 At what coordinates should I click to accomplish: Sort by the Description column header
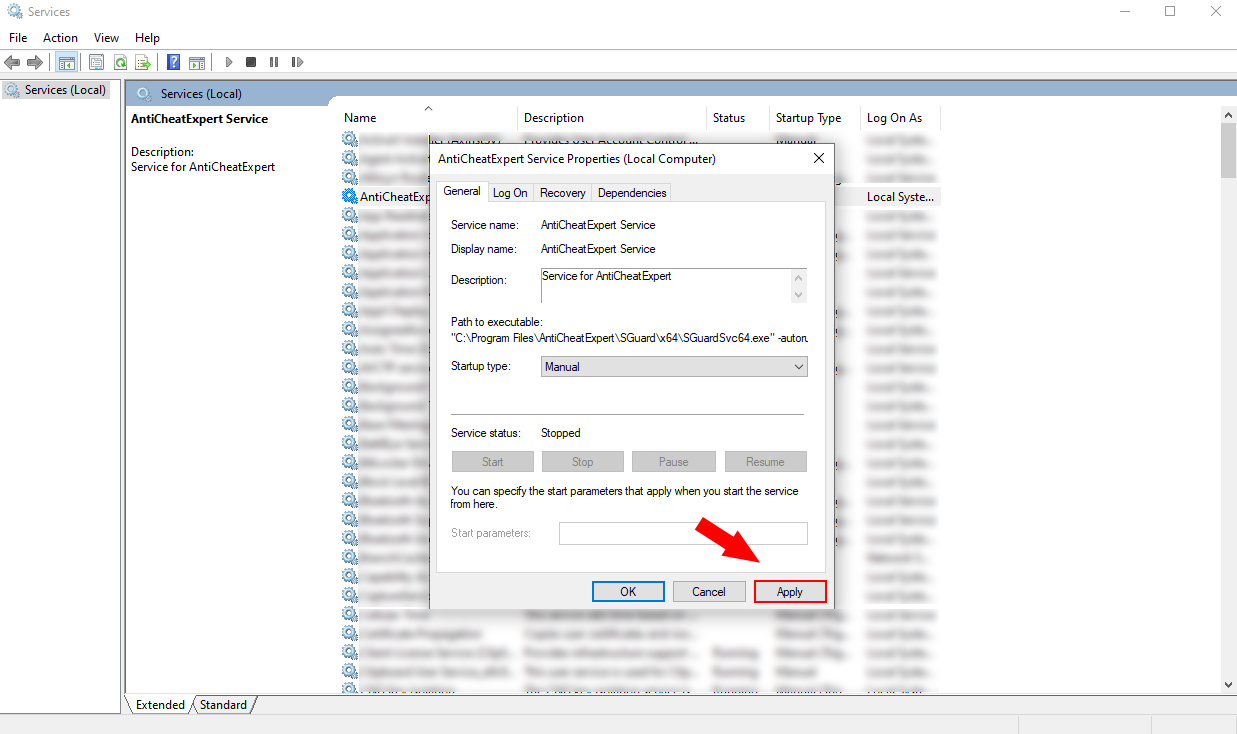click(x=612, y=118)
